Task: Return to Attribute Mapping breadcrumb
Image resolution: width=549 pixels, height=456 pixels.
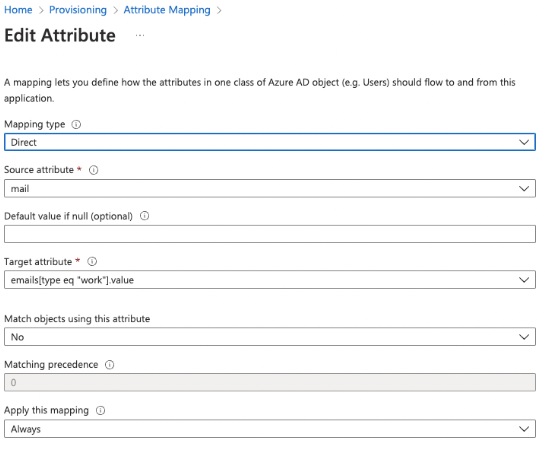Action: click(167, 10)
